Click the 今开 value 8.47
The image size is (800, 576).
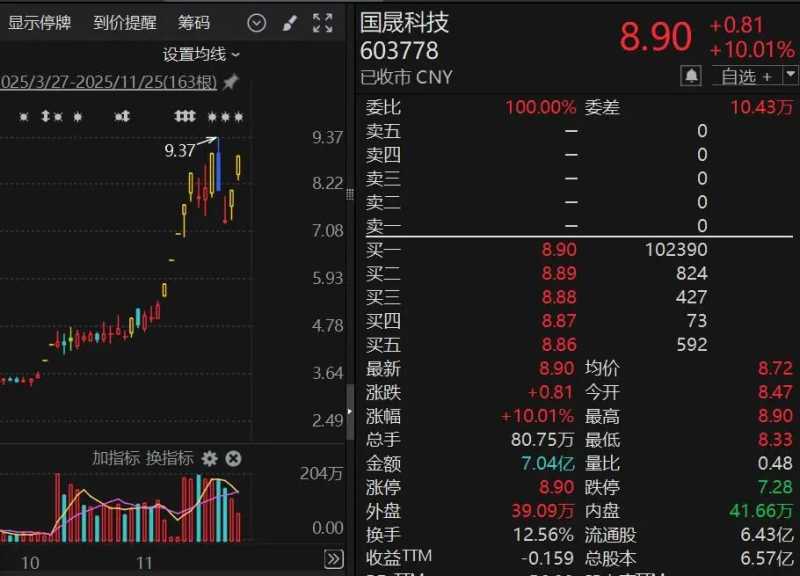coord(776,392)
